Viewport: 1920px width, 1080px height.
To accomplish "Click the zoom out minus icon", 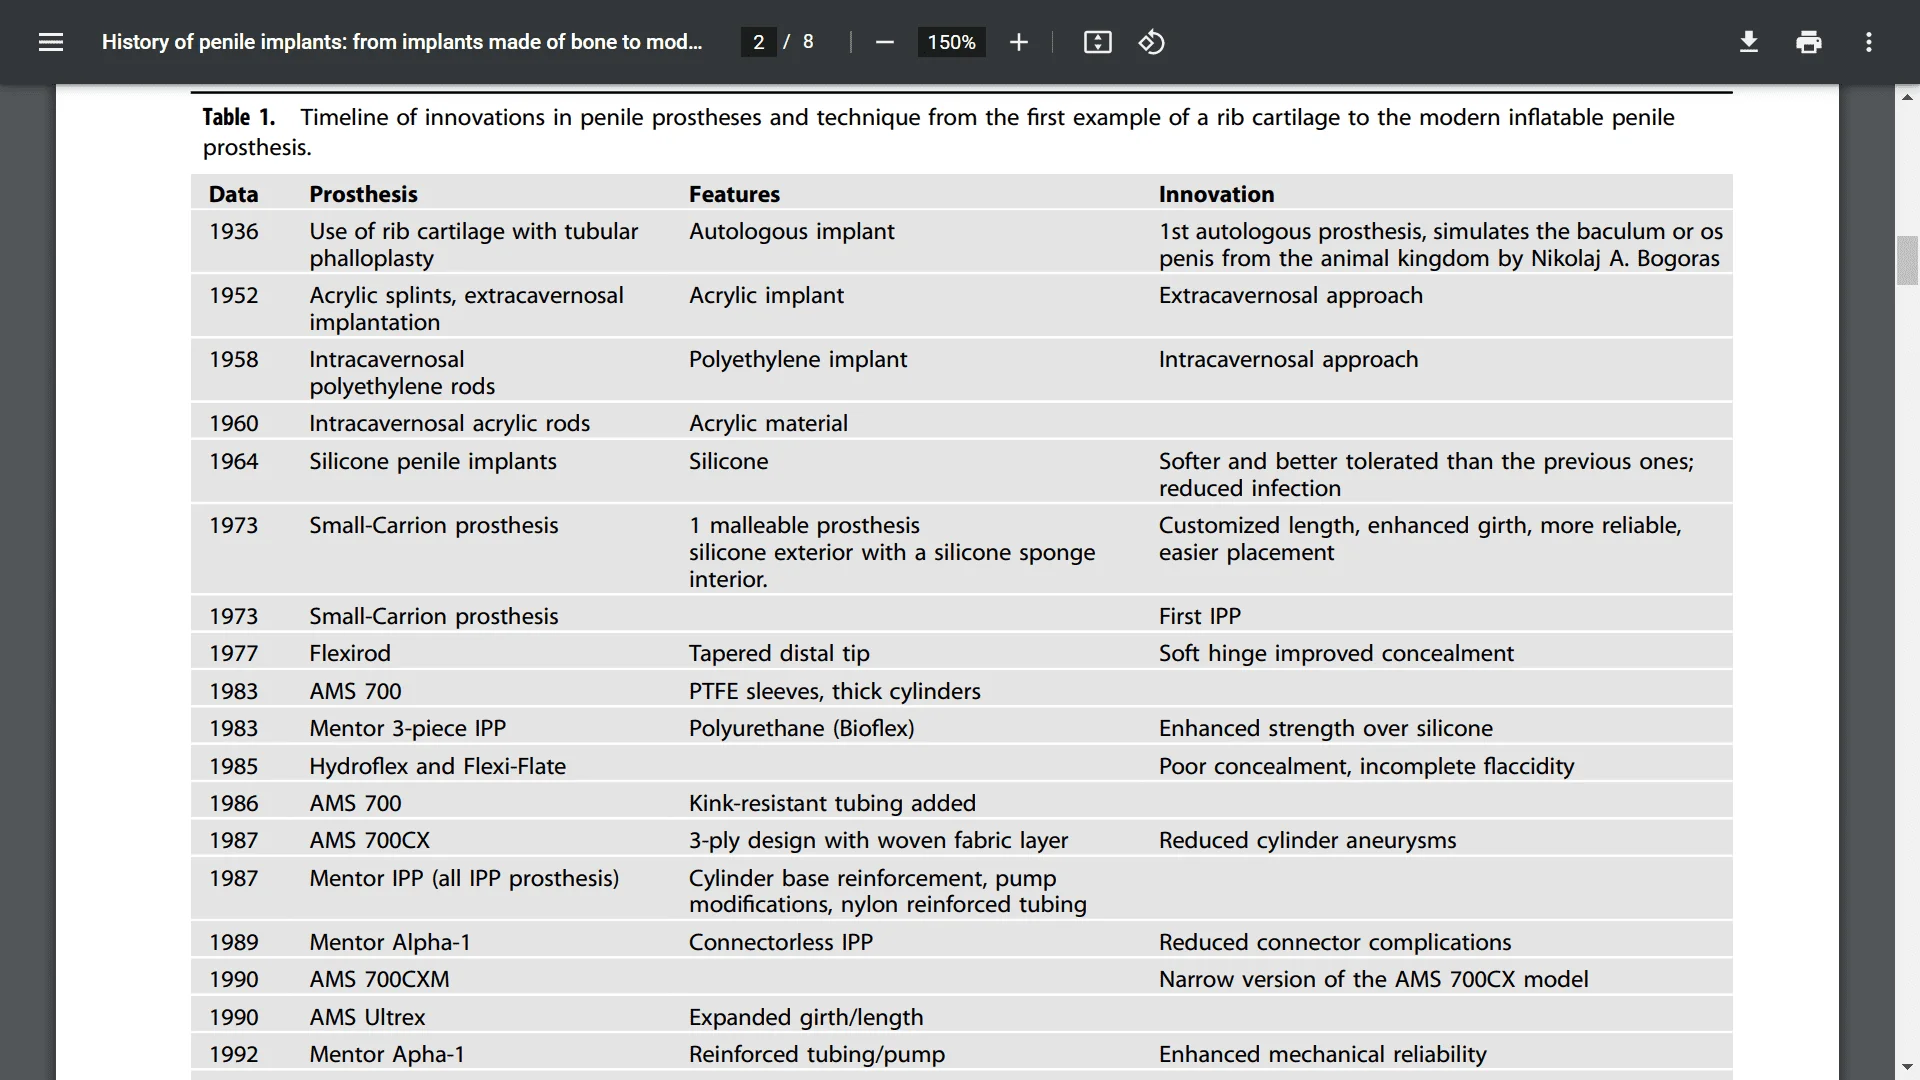I will pos(884,42).
